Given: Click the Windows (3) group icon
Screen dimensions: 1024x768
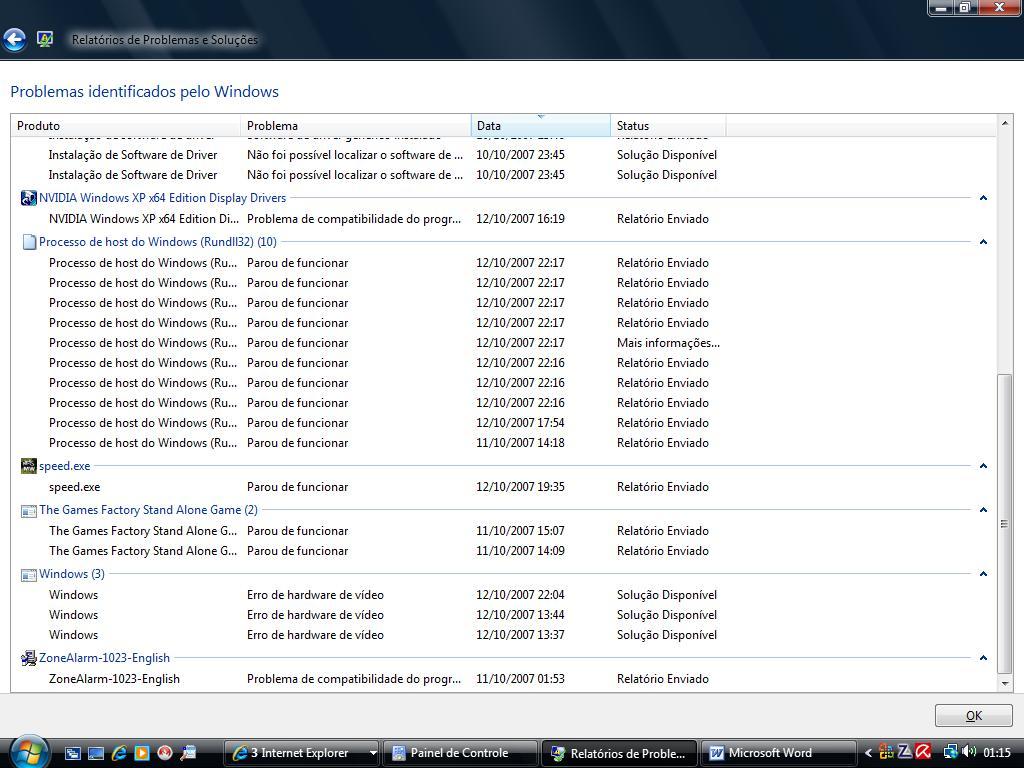Looking at the screenshot, I should (29, 574).
